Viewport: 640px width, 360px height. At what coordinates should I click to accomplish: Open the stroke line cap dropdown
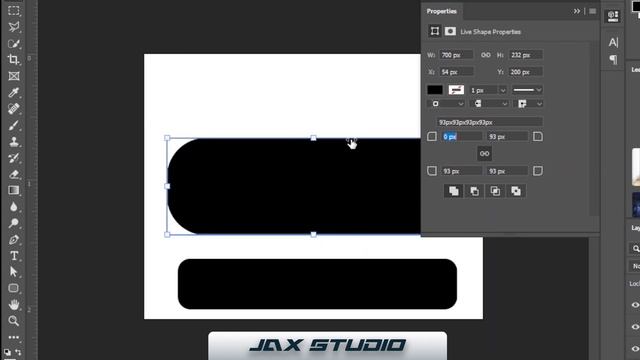point(490,104)
